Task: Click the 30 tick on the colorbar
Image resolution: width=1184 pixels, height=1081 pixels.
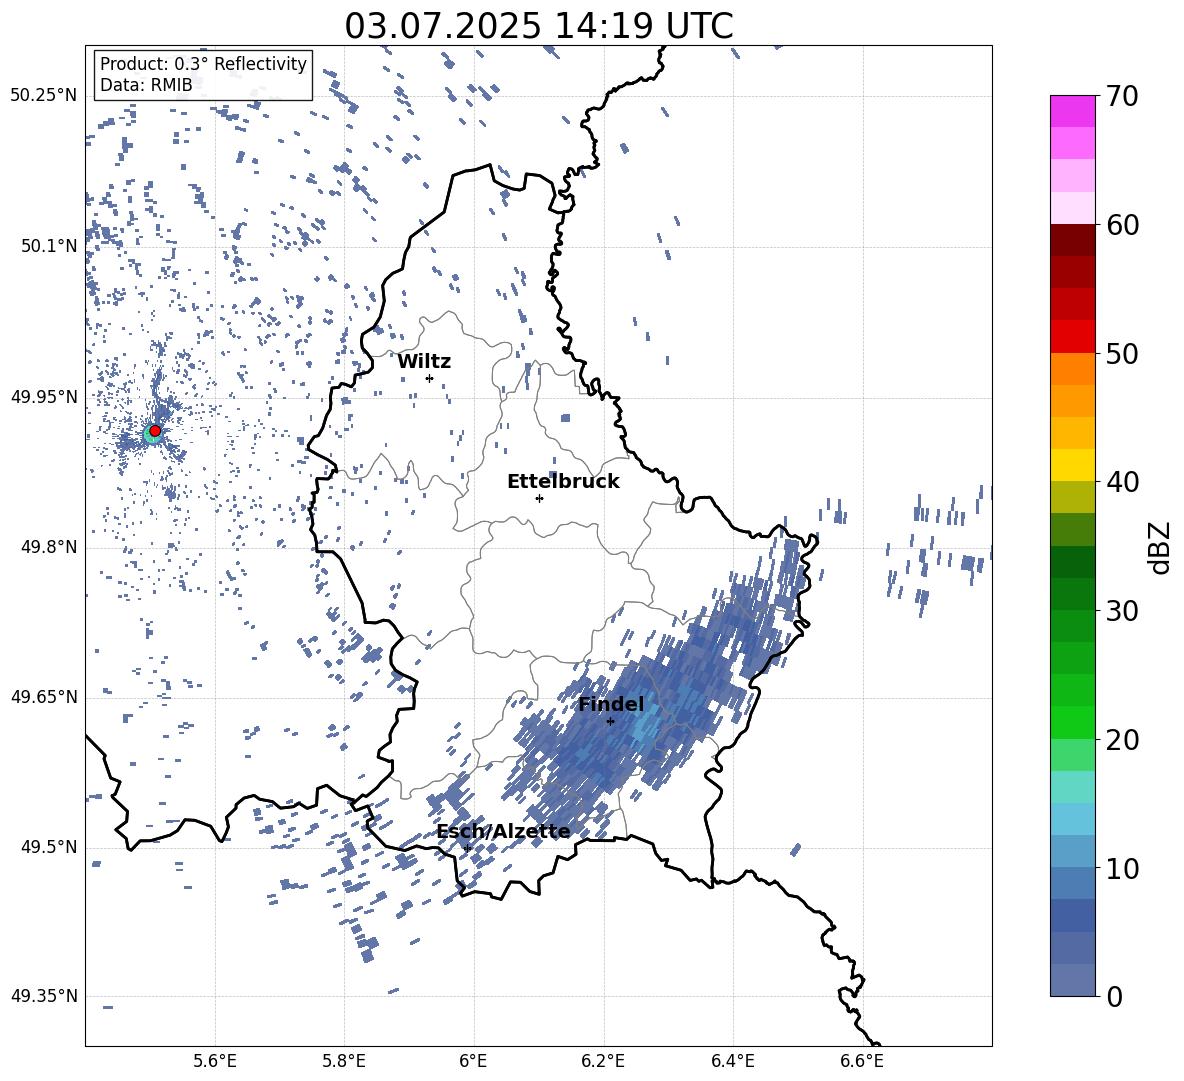Action: (x=1122, y=611)
